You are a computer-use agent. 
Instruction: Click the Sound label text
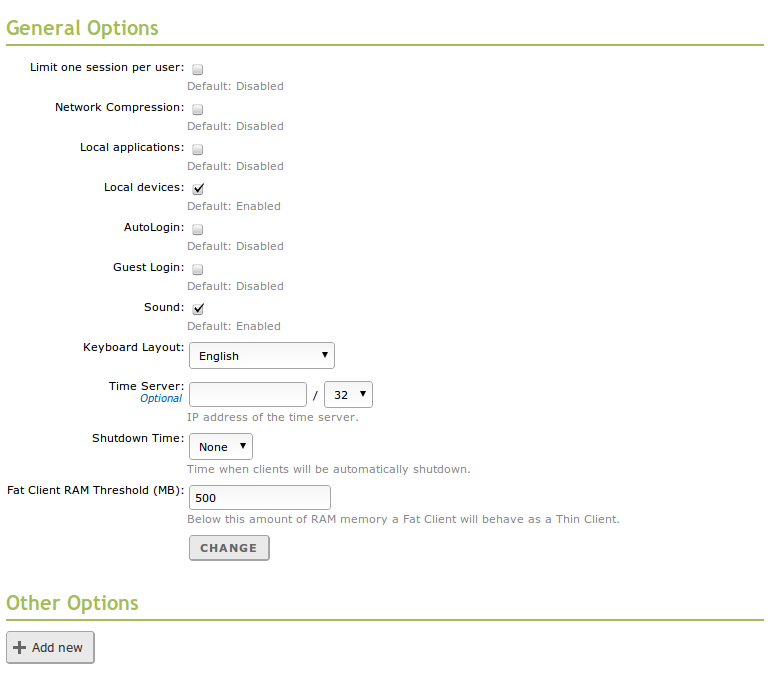pyautogui.click(x=164, y=307)
